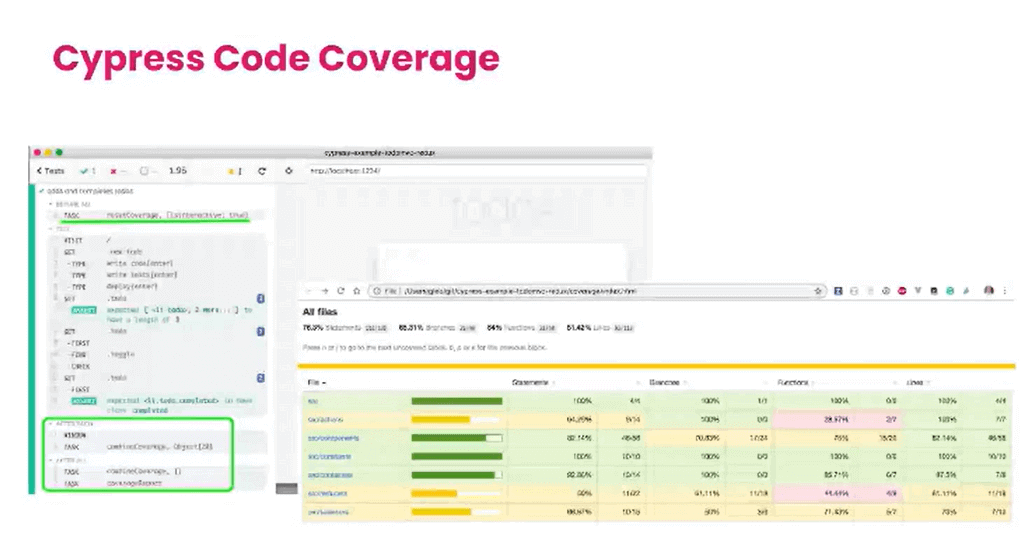Select the 'deploy{enter}' TYPE command
Viewport: 1030px width, 547px height.
pyautogui.click(x=160, y=287)
